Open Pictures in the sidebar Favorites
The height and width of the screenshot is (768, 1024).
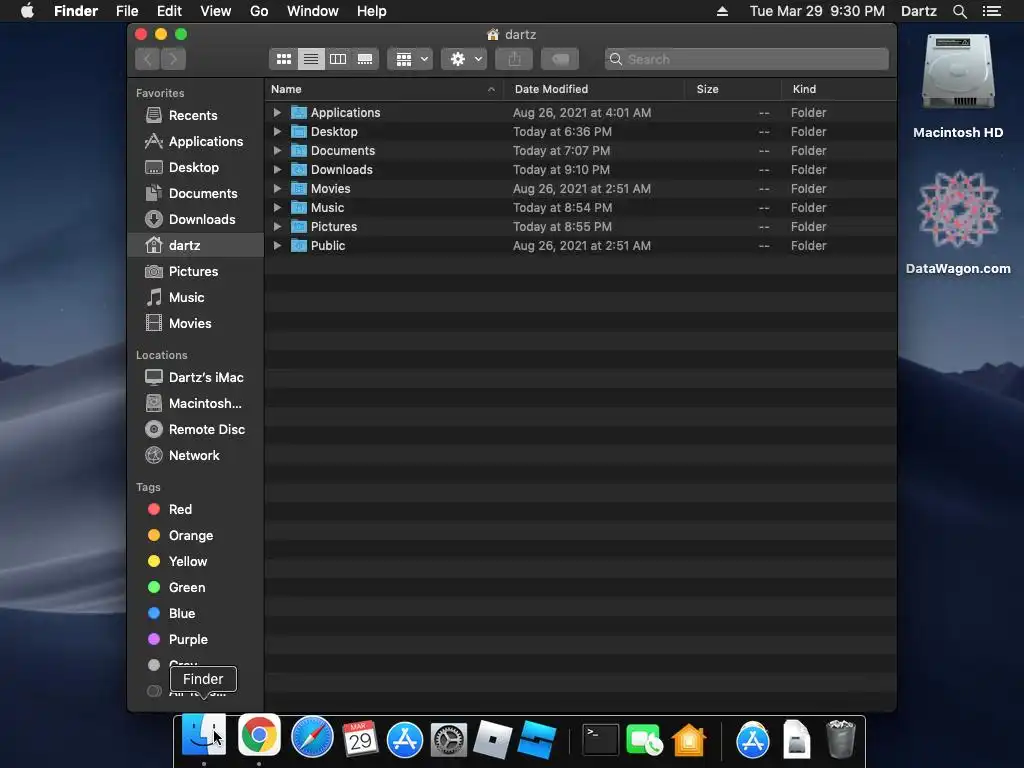[195, 272]
